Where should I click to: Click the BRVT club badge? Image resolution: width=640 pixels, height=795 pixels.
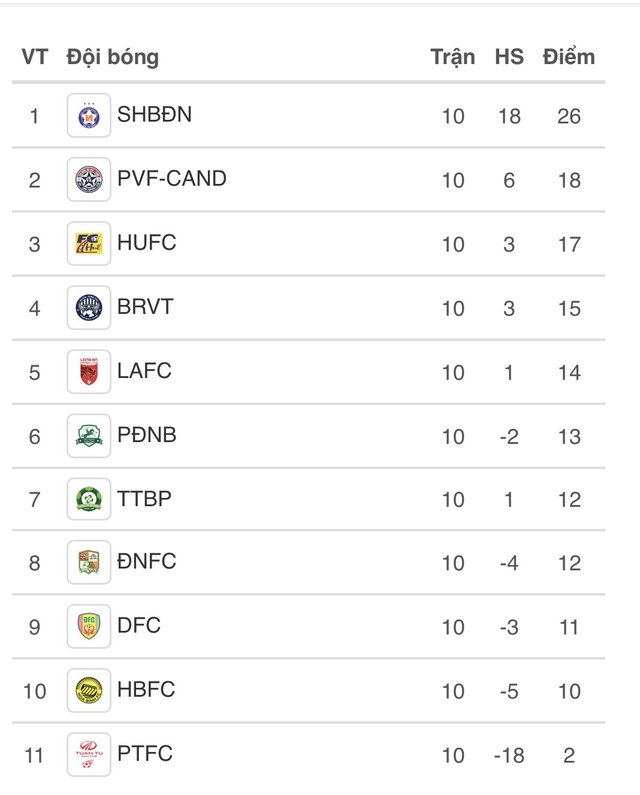click(89, 308)
